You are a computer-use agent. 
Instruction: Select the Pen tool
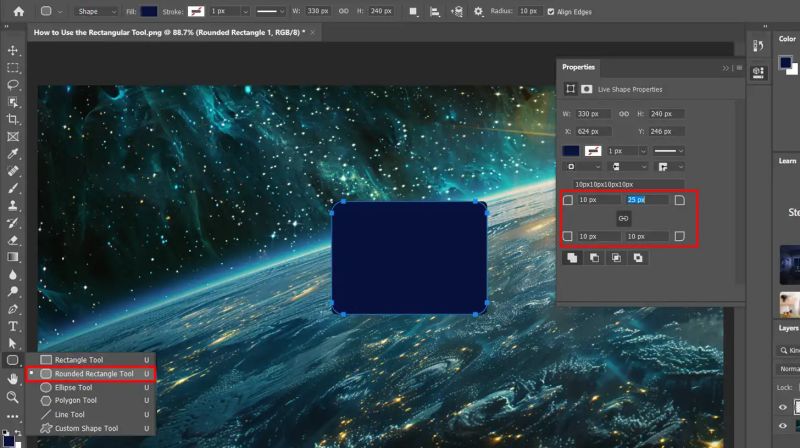13,309
